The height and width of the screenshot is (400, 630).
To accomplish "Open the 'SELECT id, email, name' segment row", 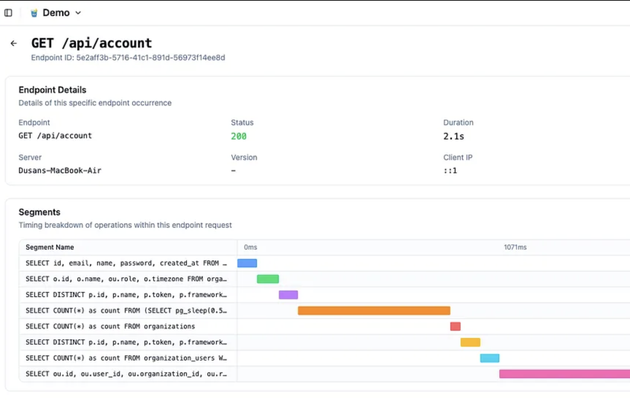I will [x=126, y=263].
